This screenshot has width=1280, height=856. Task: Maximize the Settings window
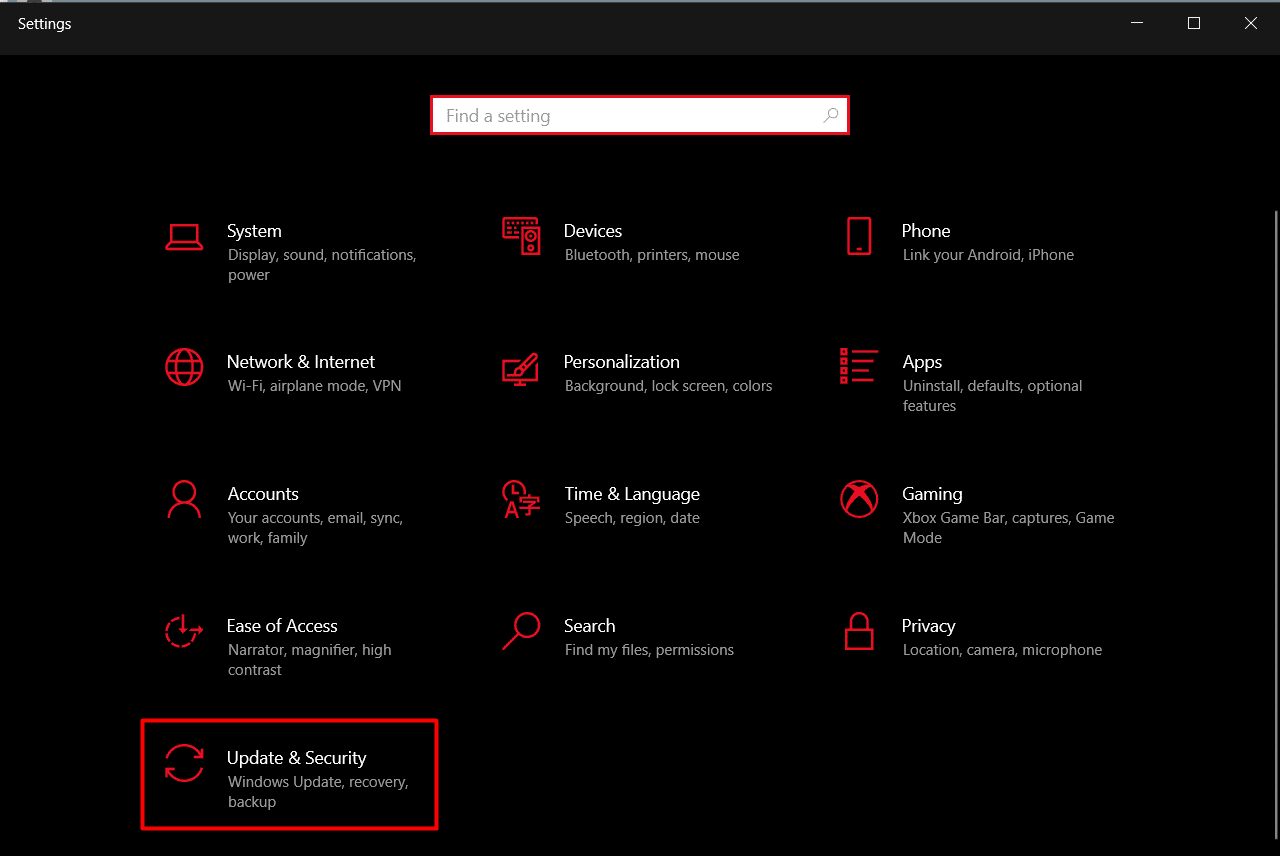click(x=1194, y=23)
